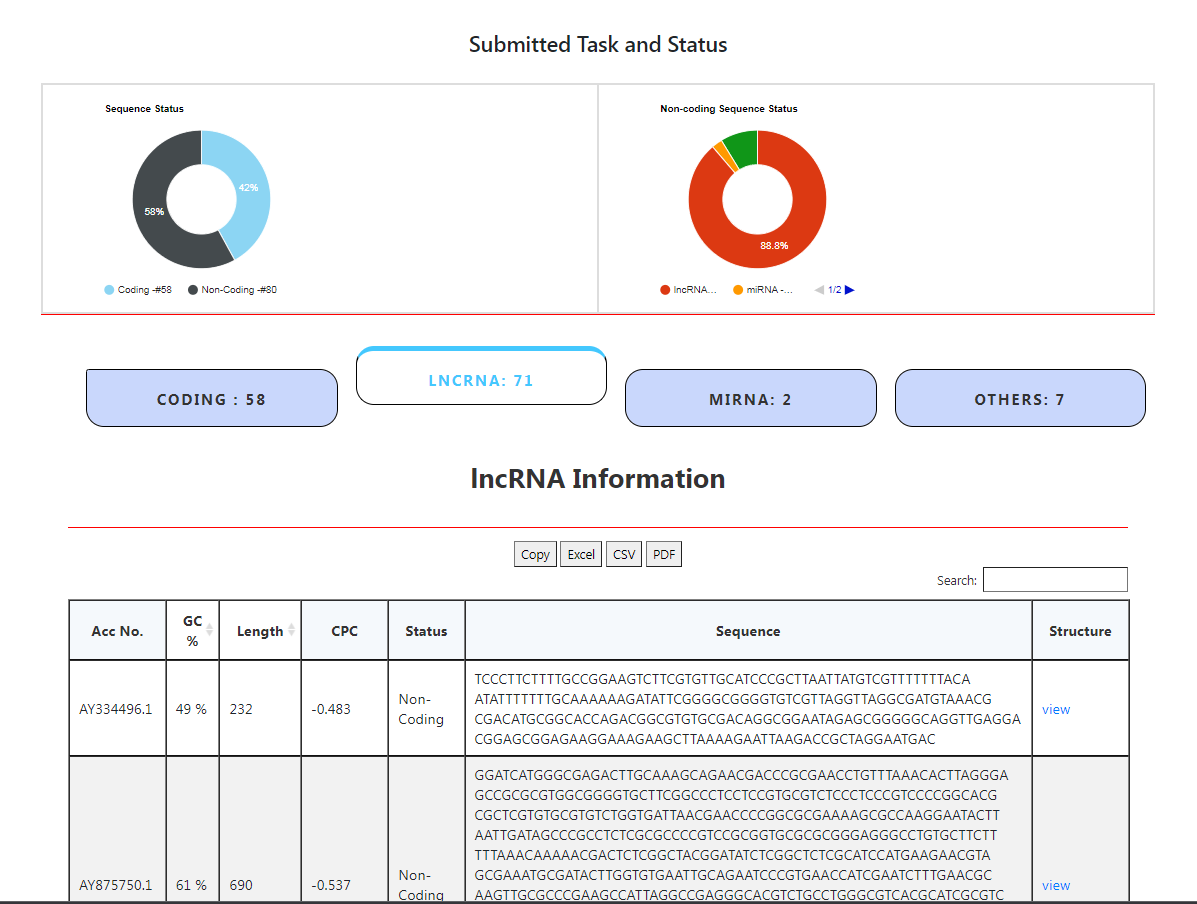Sort table by Length column
Viewport: 1197px width, 904px height.
(x=260, y=631)
